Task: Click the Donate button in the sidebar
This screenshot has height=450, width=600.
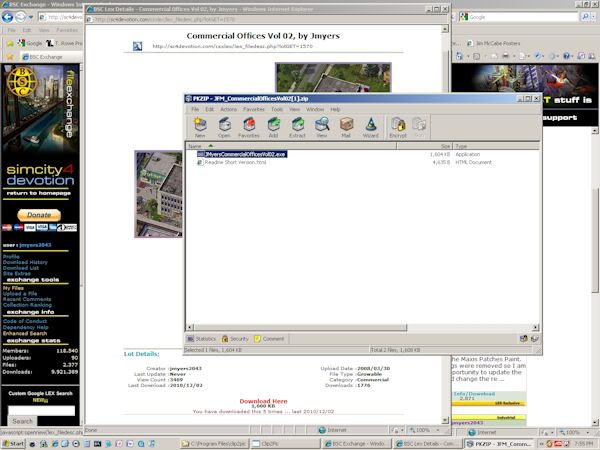Action: [39, 215]
